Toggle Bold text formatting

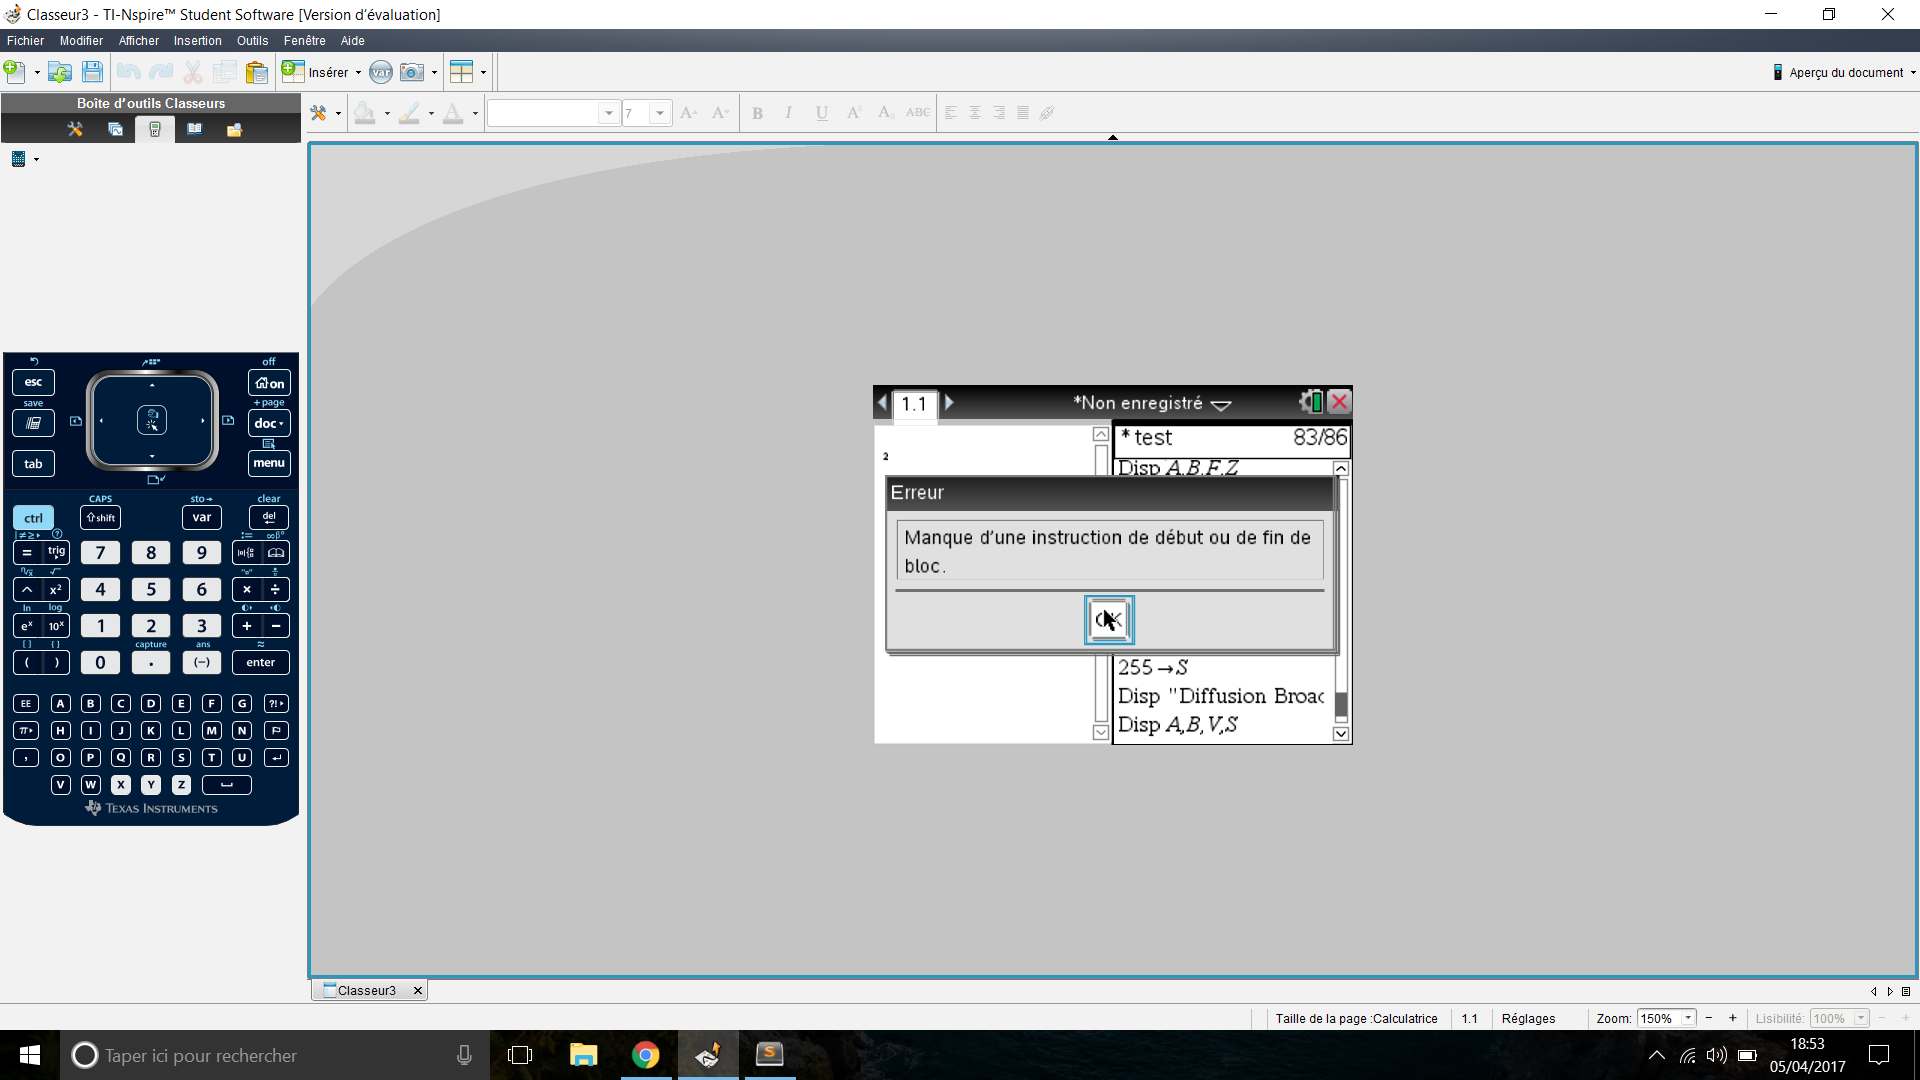point(757,113)
